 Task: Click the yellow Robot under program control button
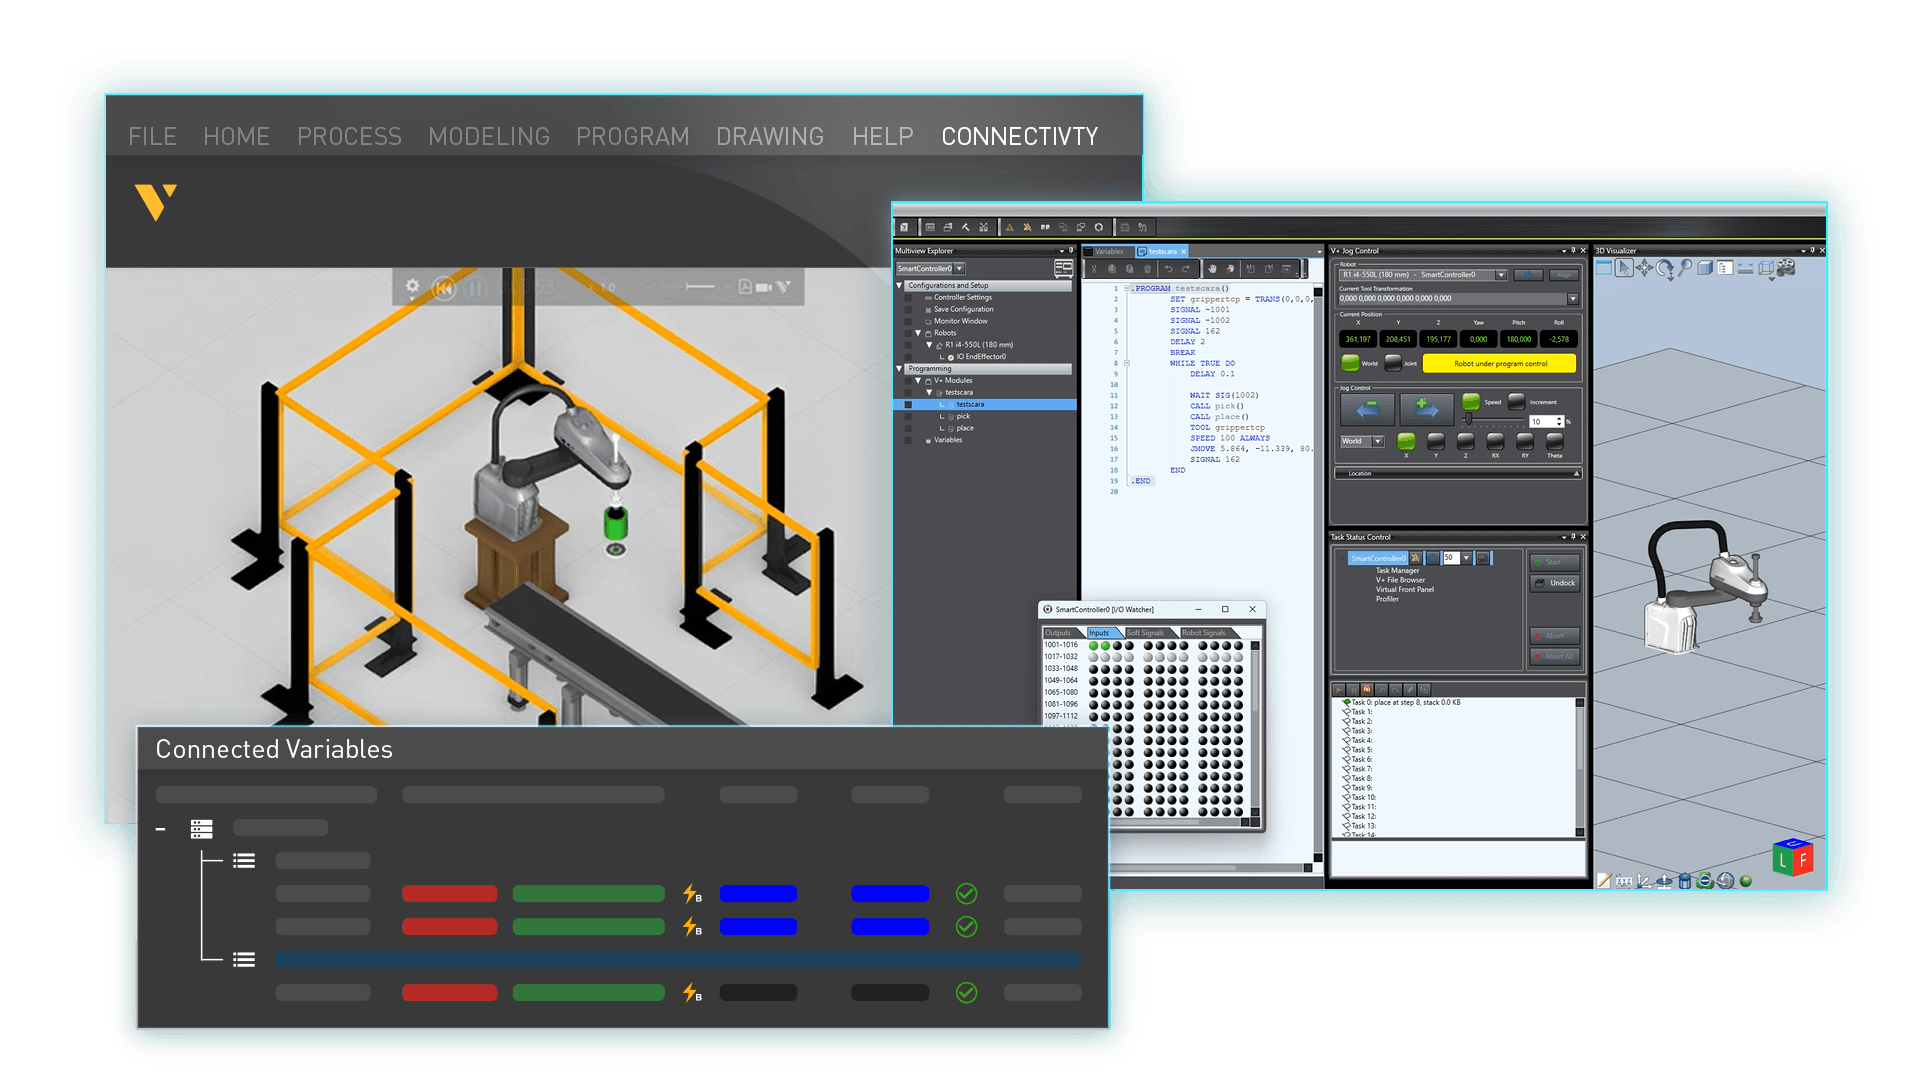pos(1500,364)
